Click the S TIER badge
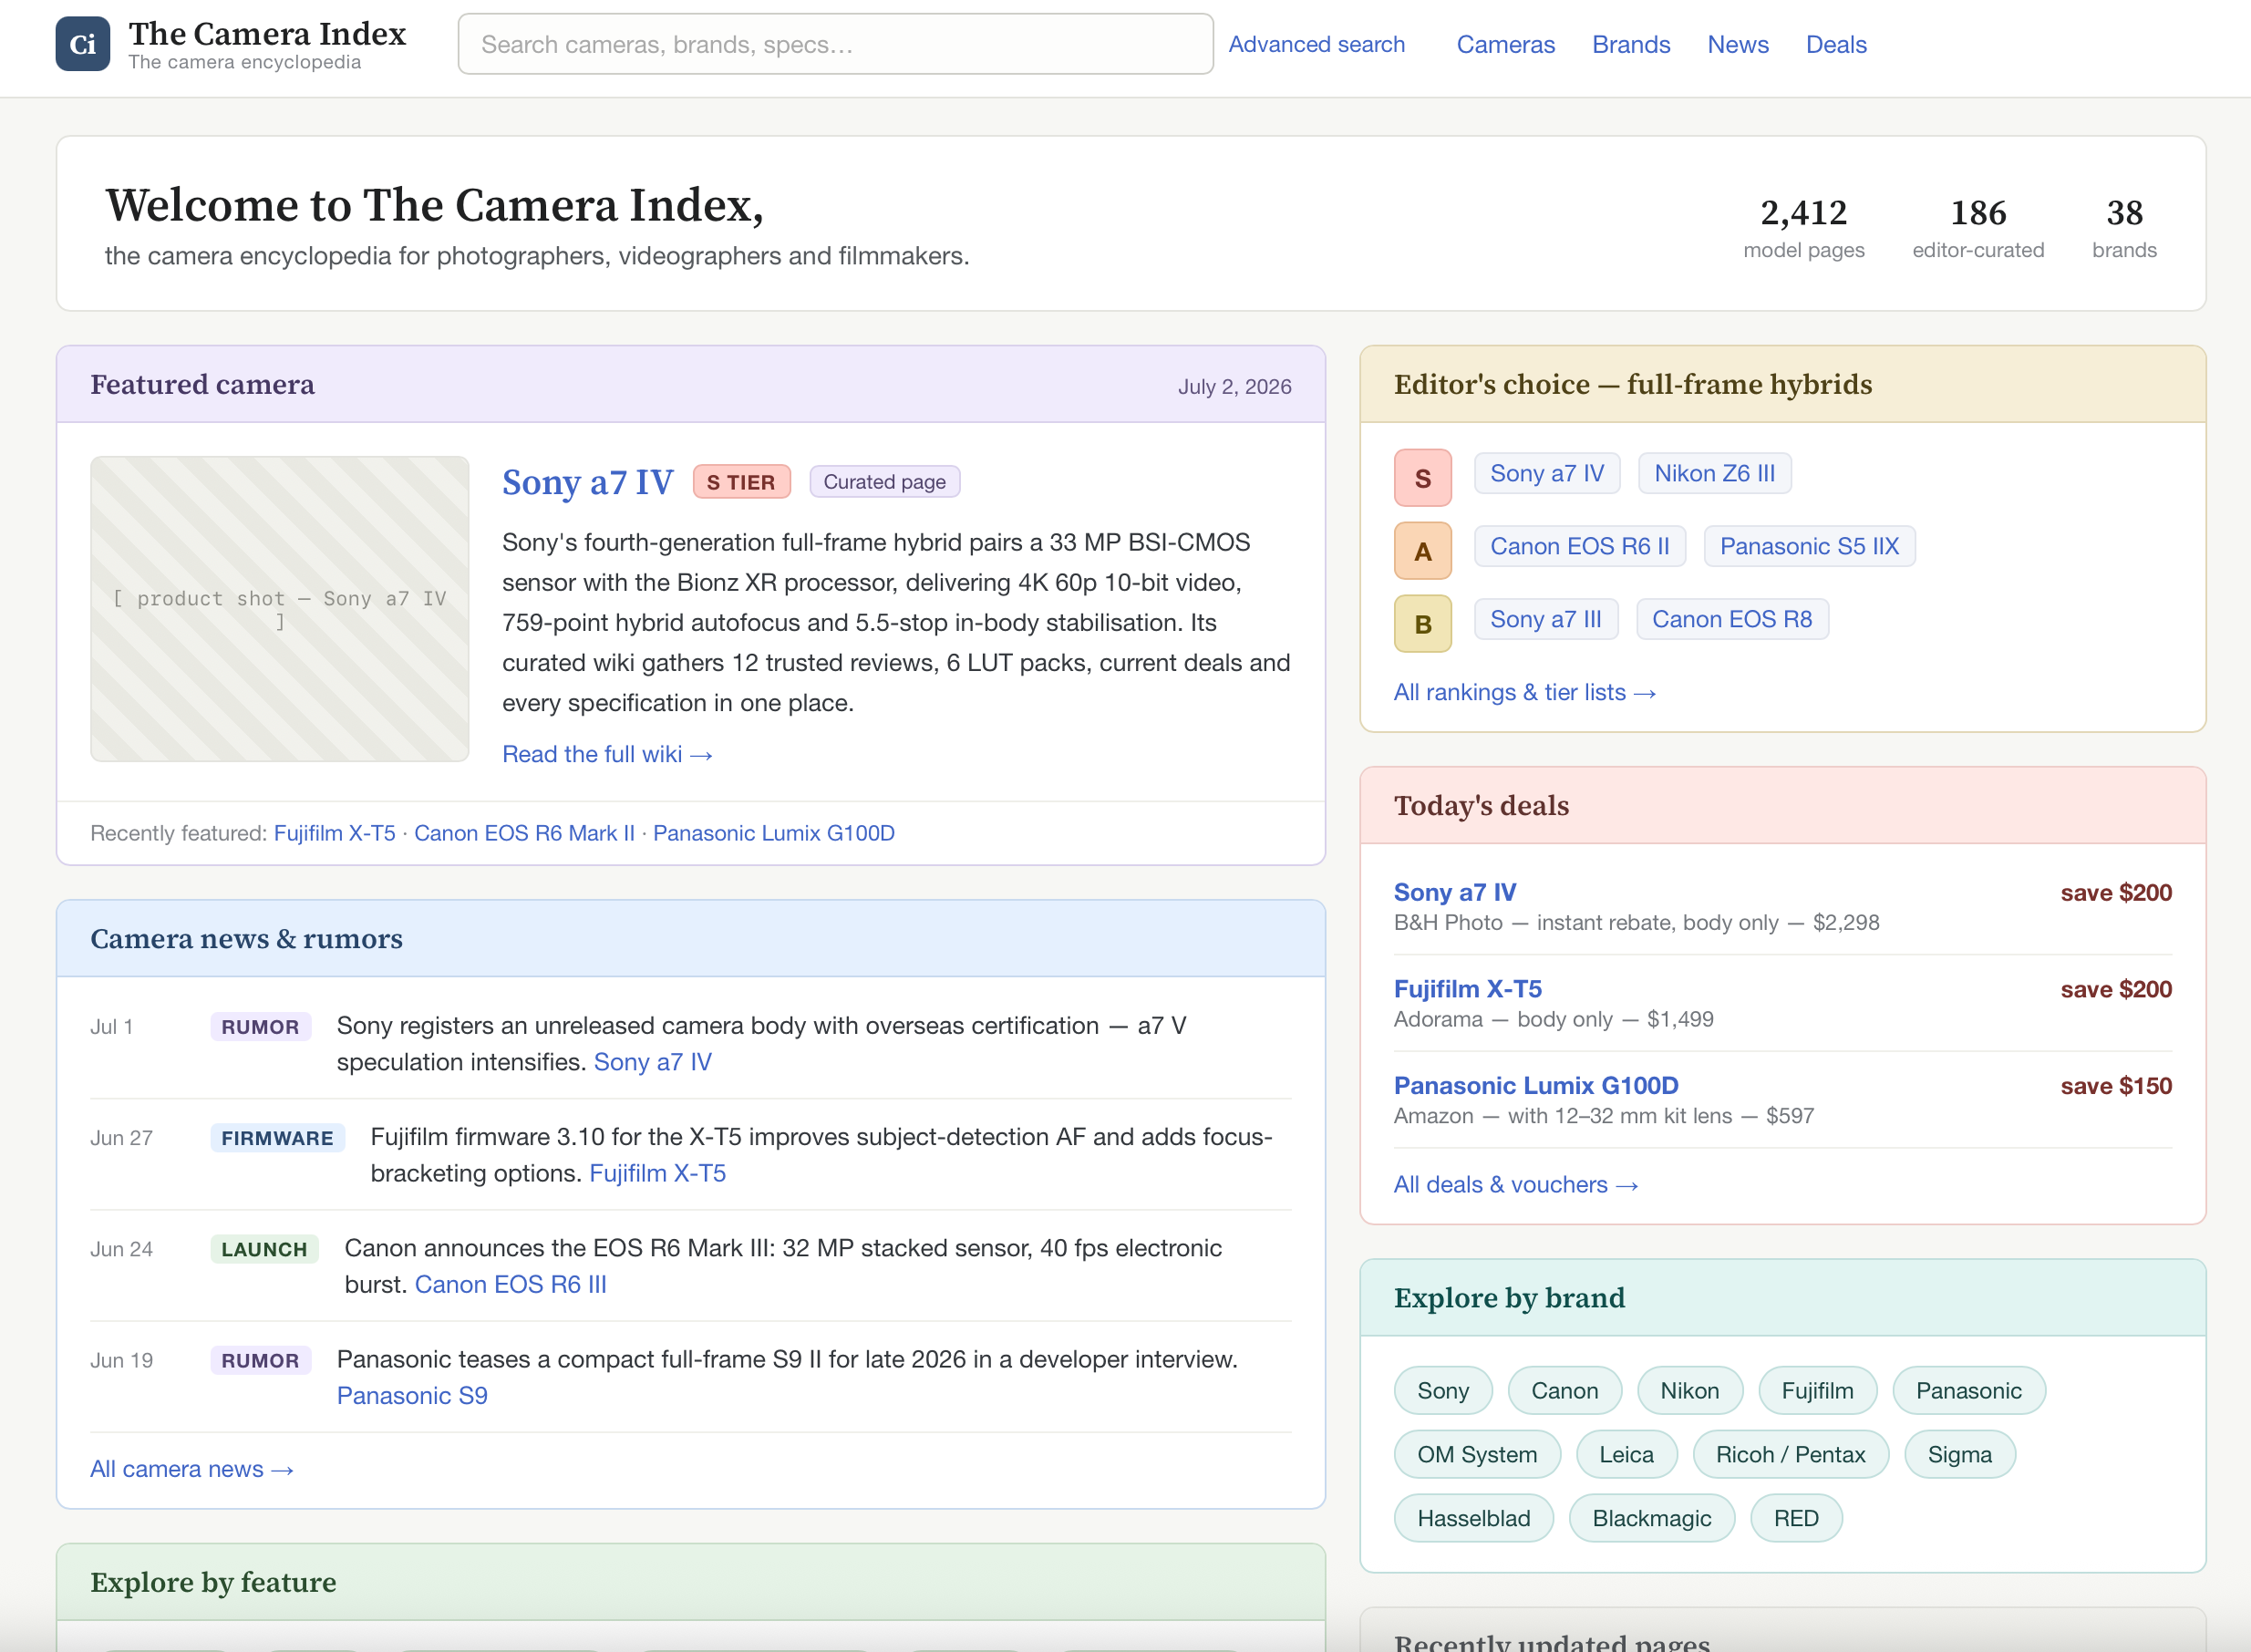 [741, 482]
